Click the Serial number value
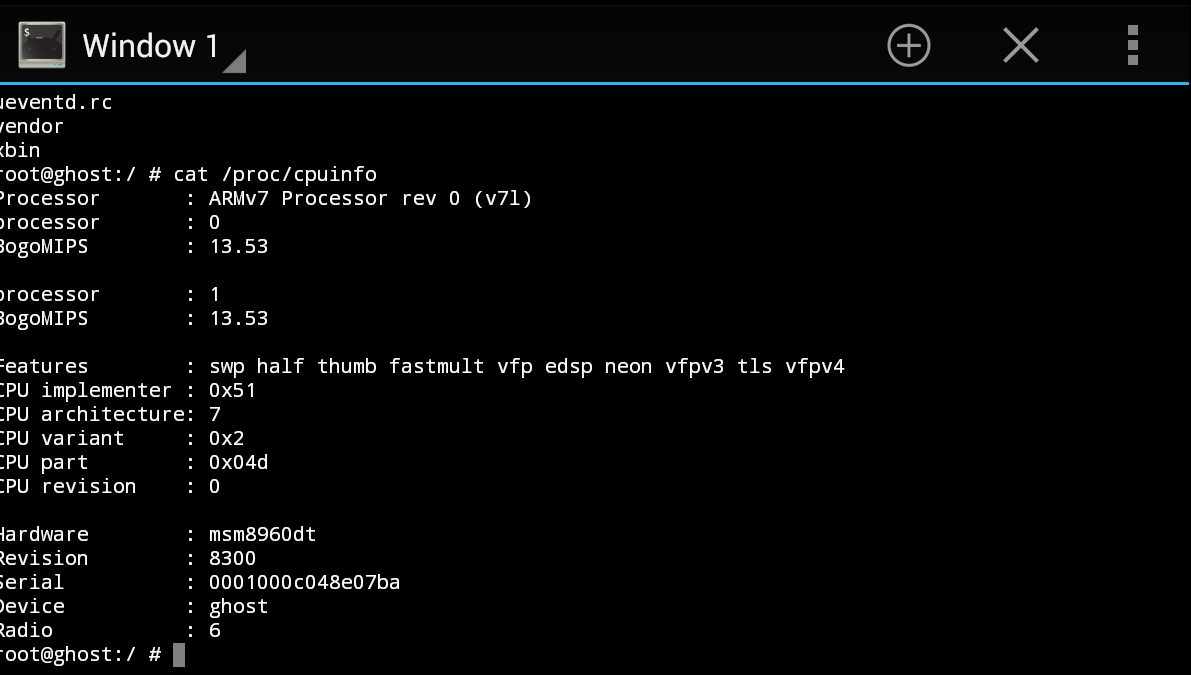1191x675 pixels. [305, 582]
